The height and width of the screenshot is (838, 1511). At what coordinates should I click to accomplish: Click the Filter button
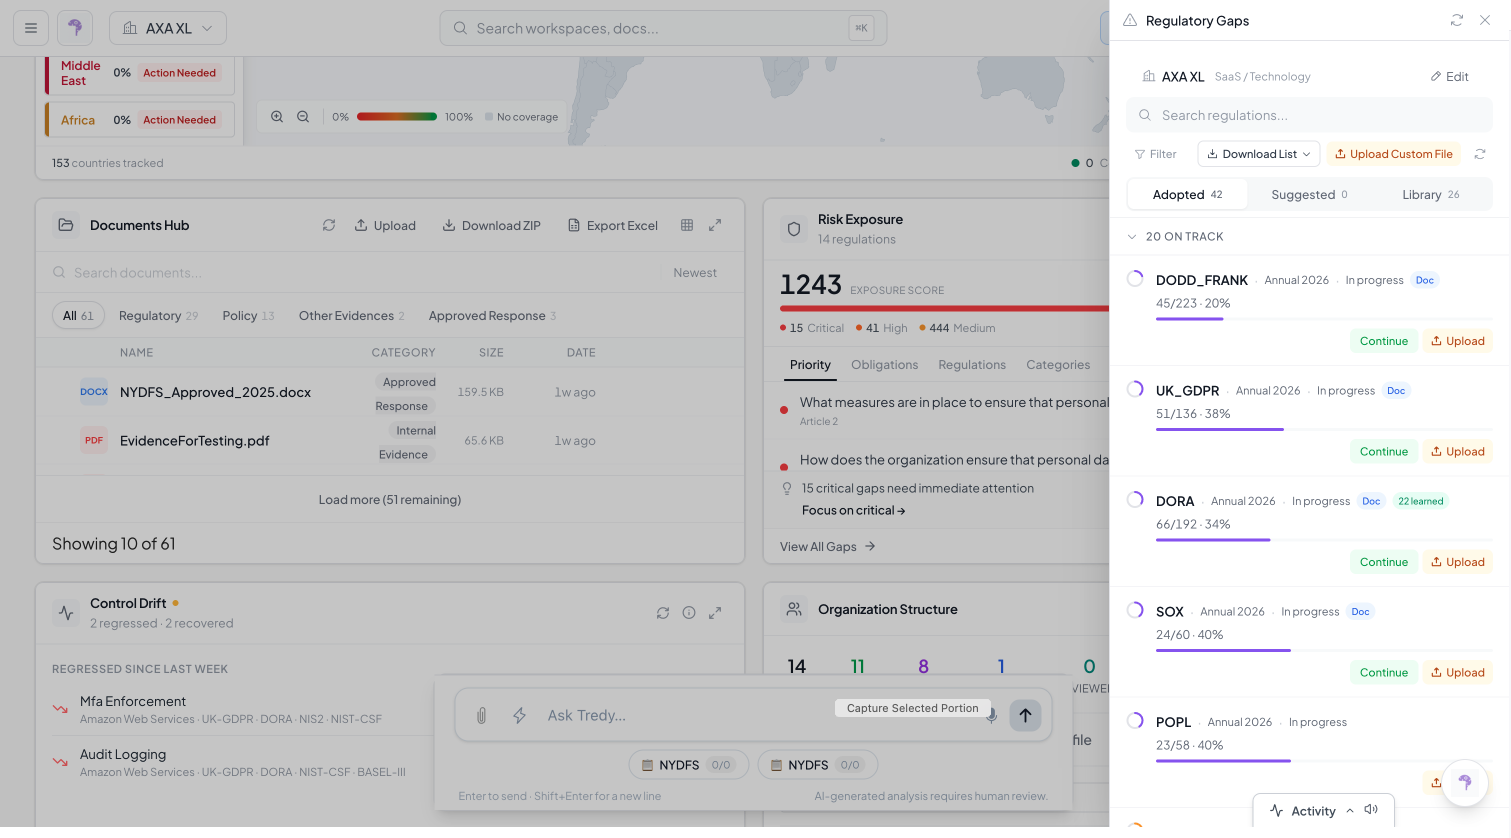coord(1155,154)
